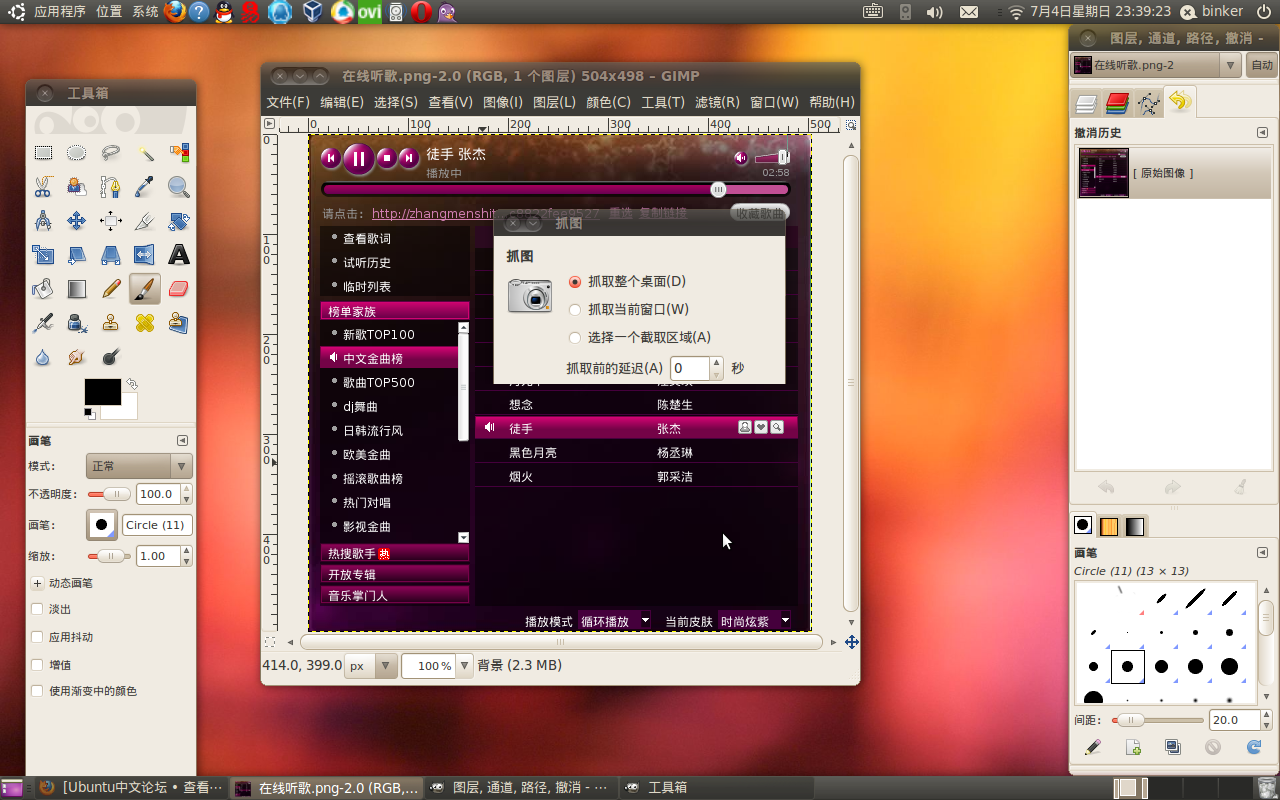The image size is (1280, 800).
Task: Select the Rotate tool
Action: tap(179, 221)
